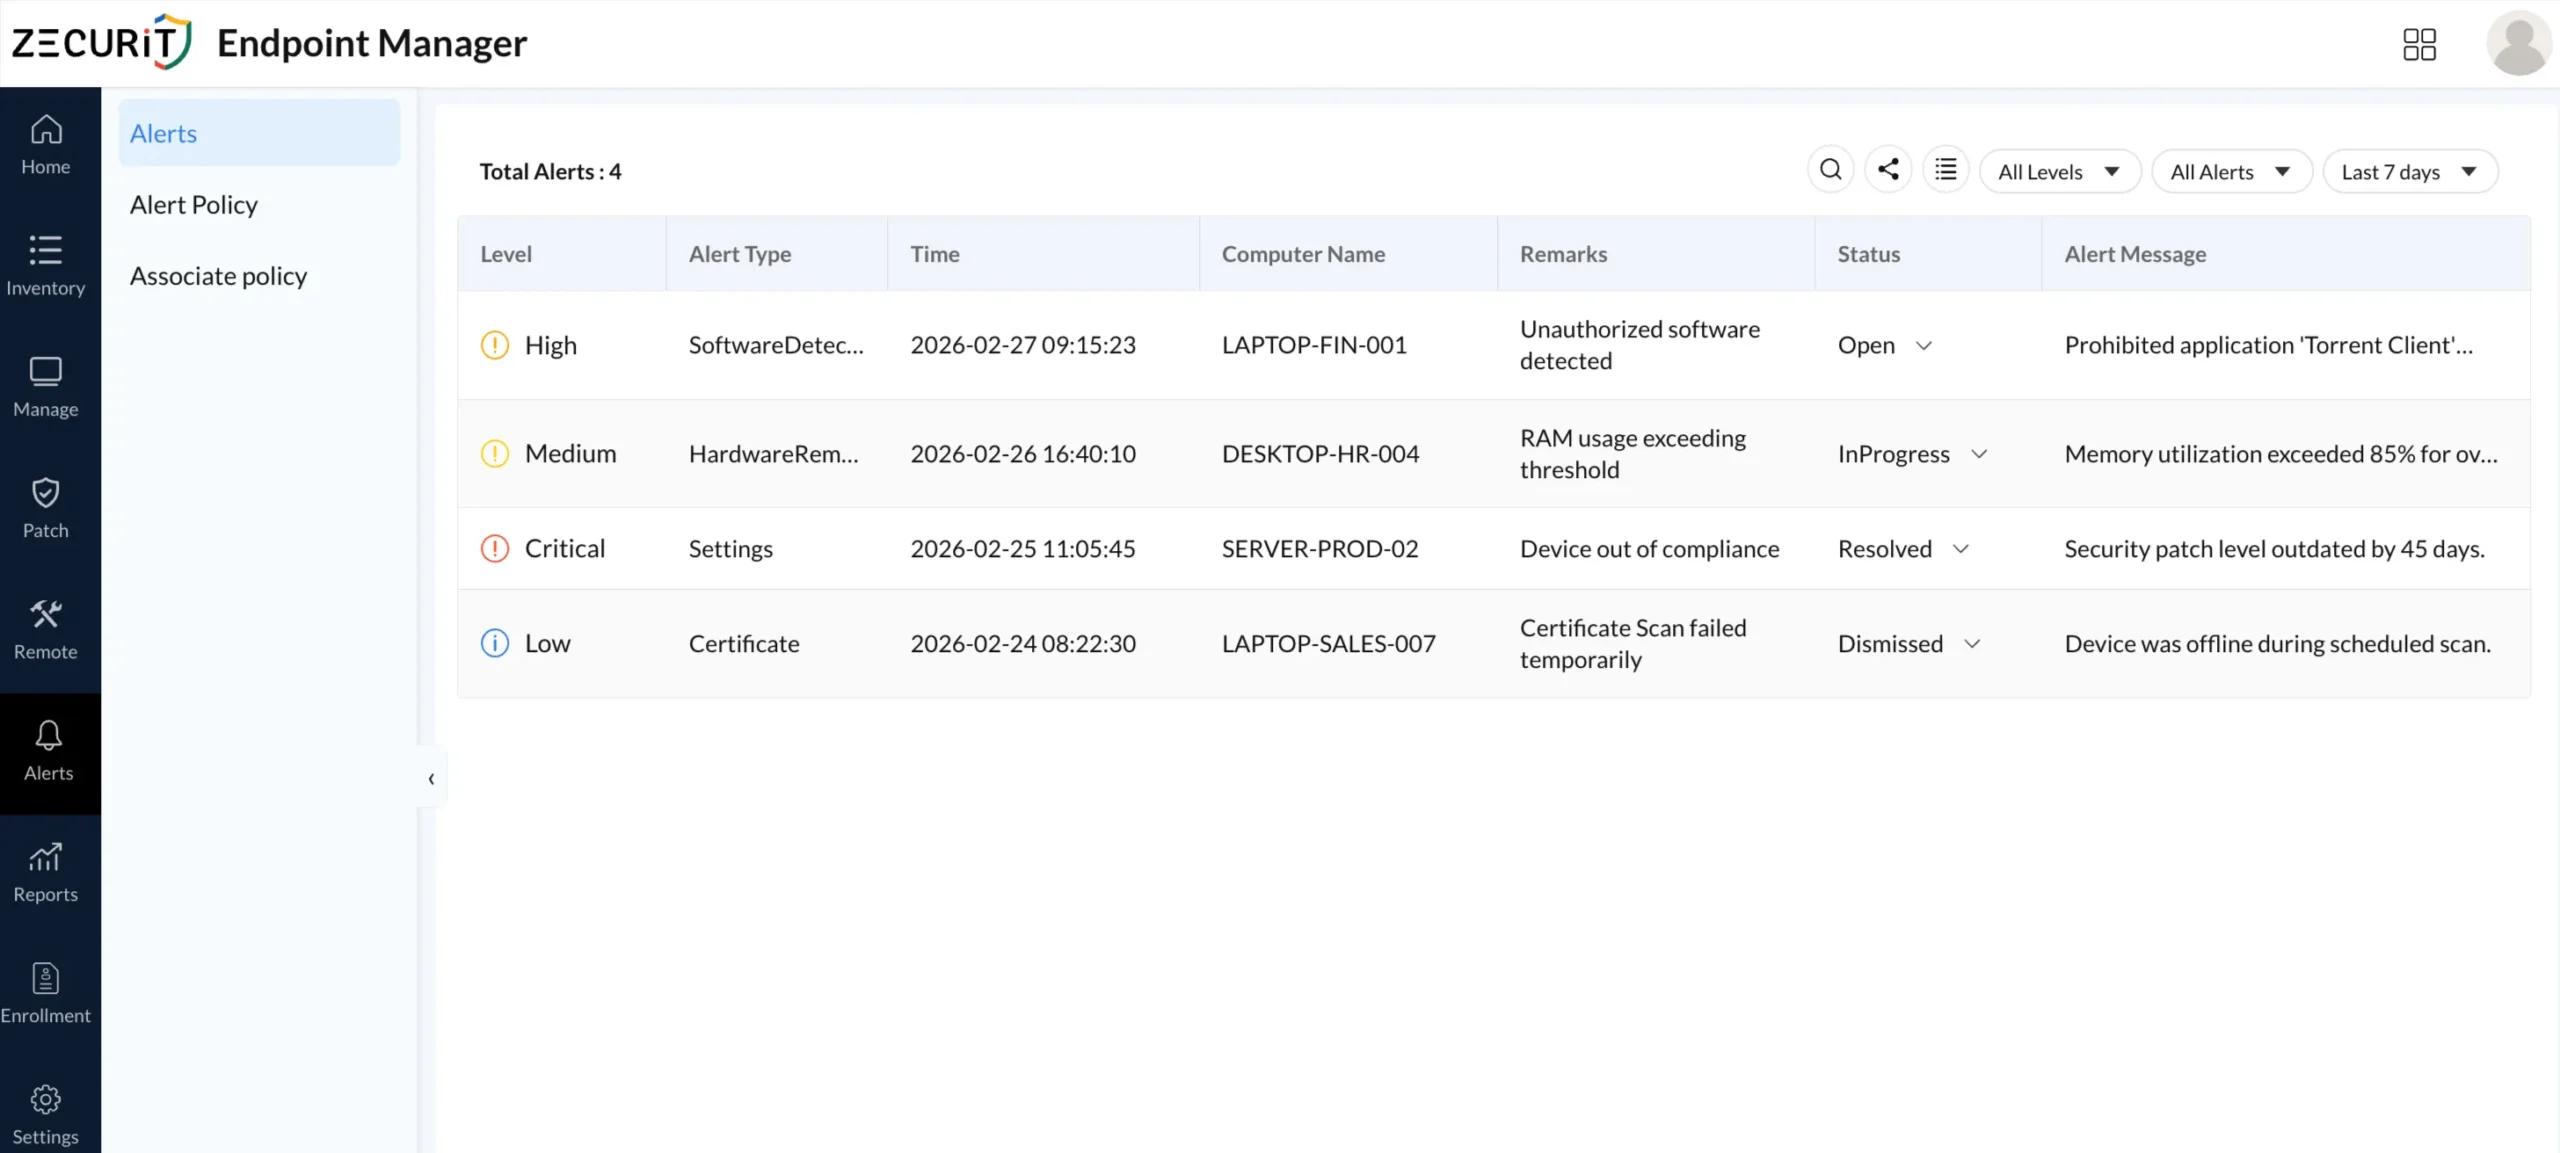Switch to list view of alerts

pyautogui.click(x=1947, y=169)
